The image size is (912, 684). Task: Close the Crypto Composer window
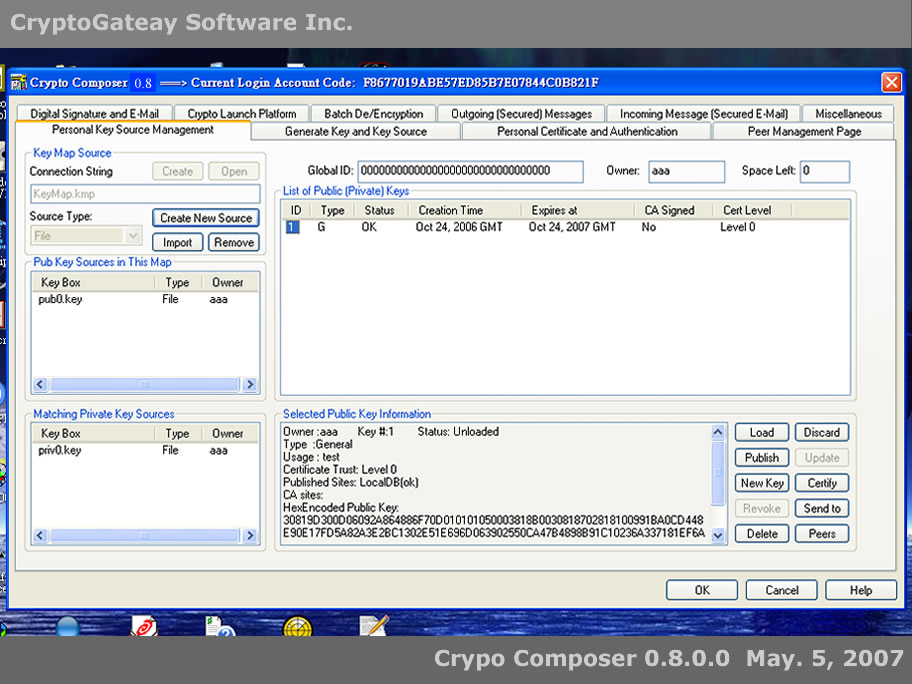click(x=891, y=83)
